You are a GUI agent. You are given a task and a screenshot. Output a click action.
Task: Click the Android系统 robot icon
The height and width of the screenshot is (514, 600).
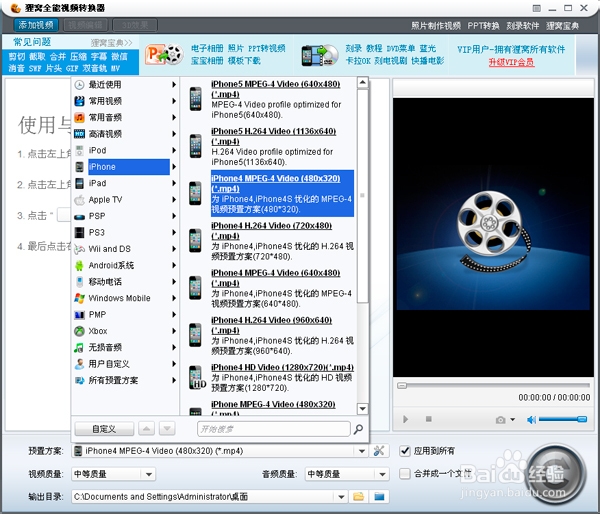pyautogui.click(x=79, y=265)
